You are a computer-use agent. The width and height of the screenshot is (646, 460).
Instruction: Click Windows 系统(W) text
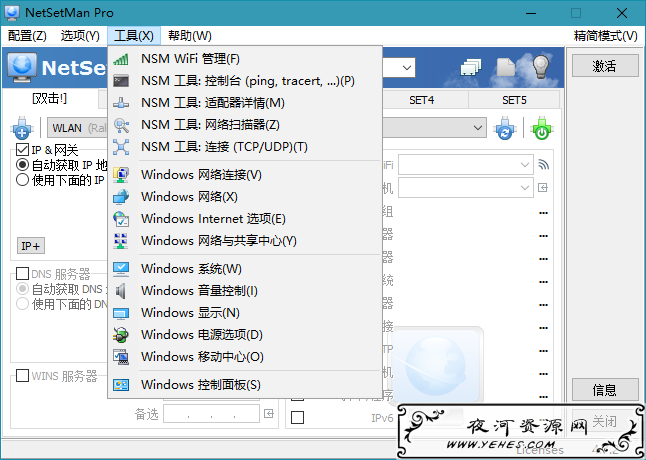[x=191, y=269]
